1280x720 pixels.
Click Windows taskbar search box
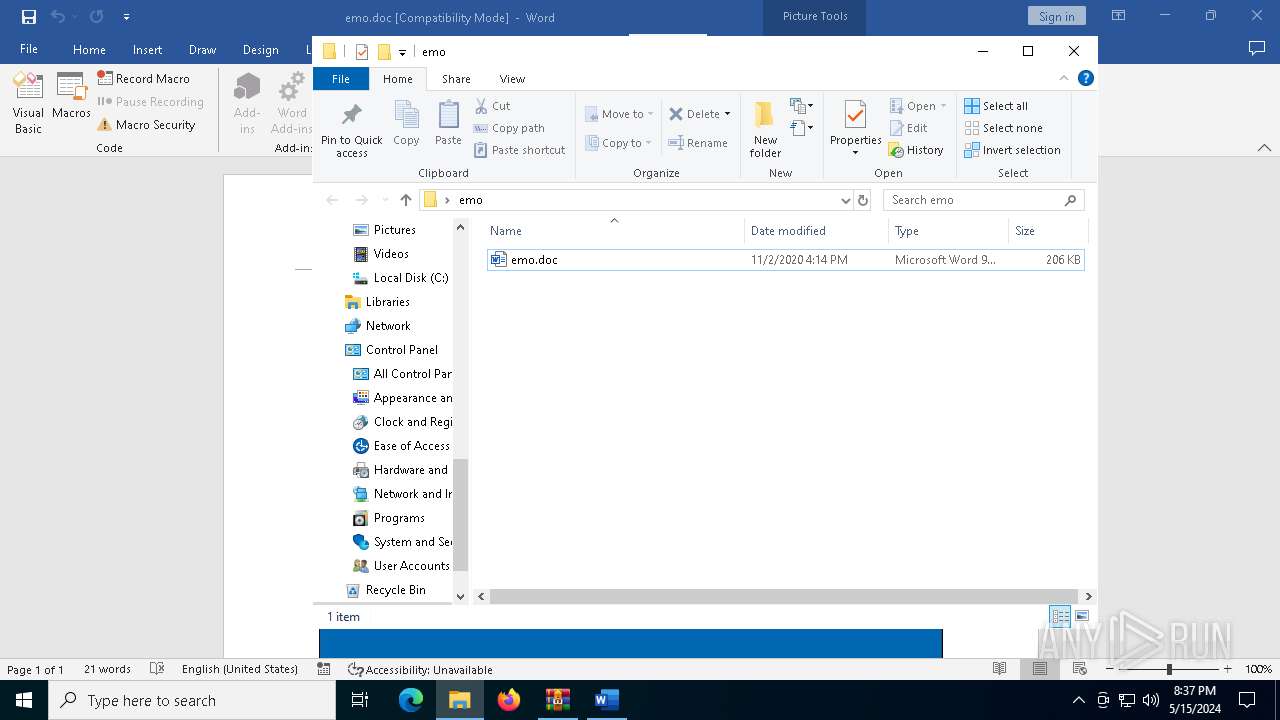coord(192,700)
